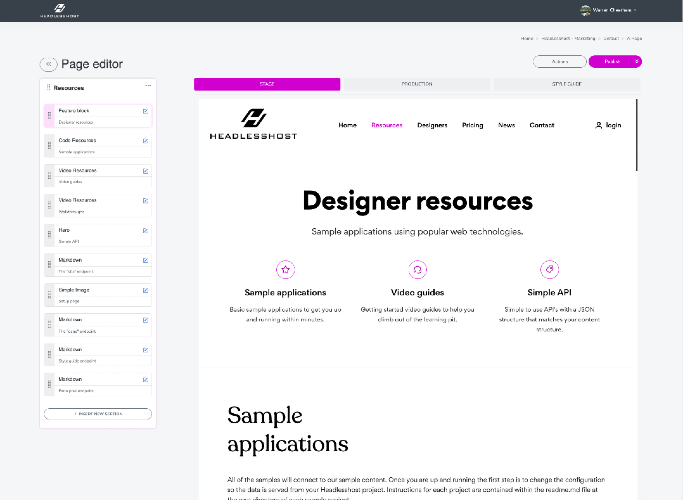Edit the Markdown section below Hero
683x500 pixels.
tap(145, 260)
